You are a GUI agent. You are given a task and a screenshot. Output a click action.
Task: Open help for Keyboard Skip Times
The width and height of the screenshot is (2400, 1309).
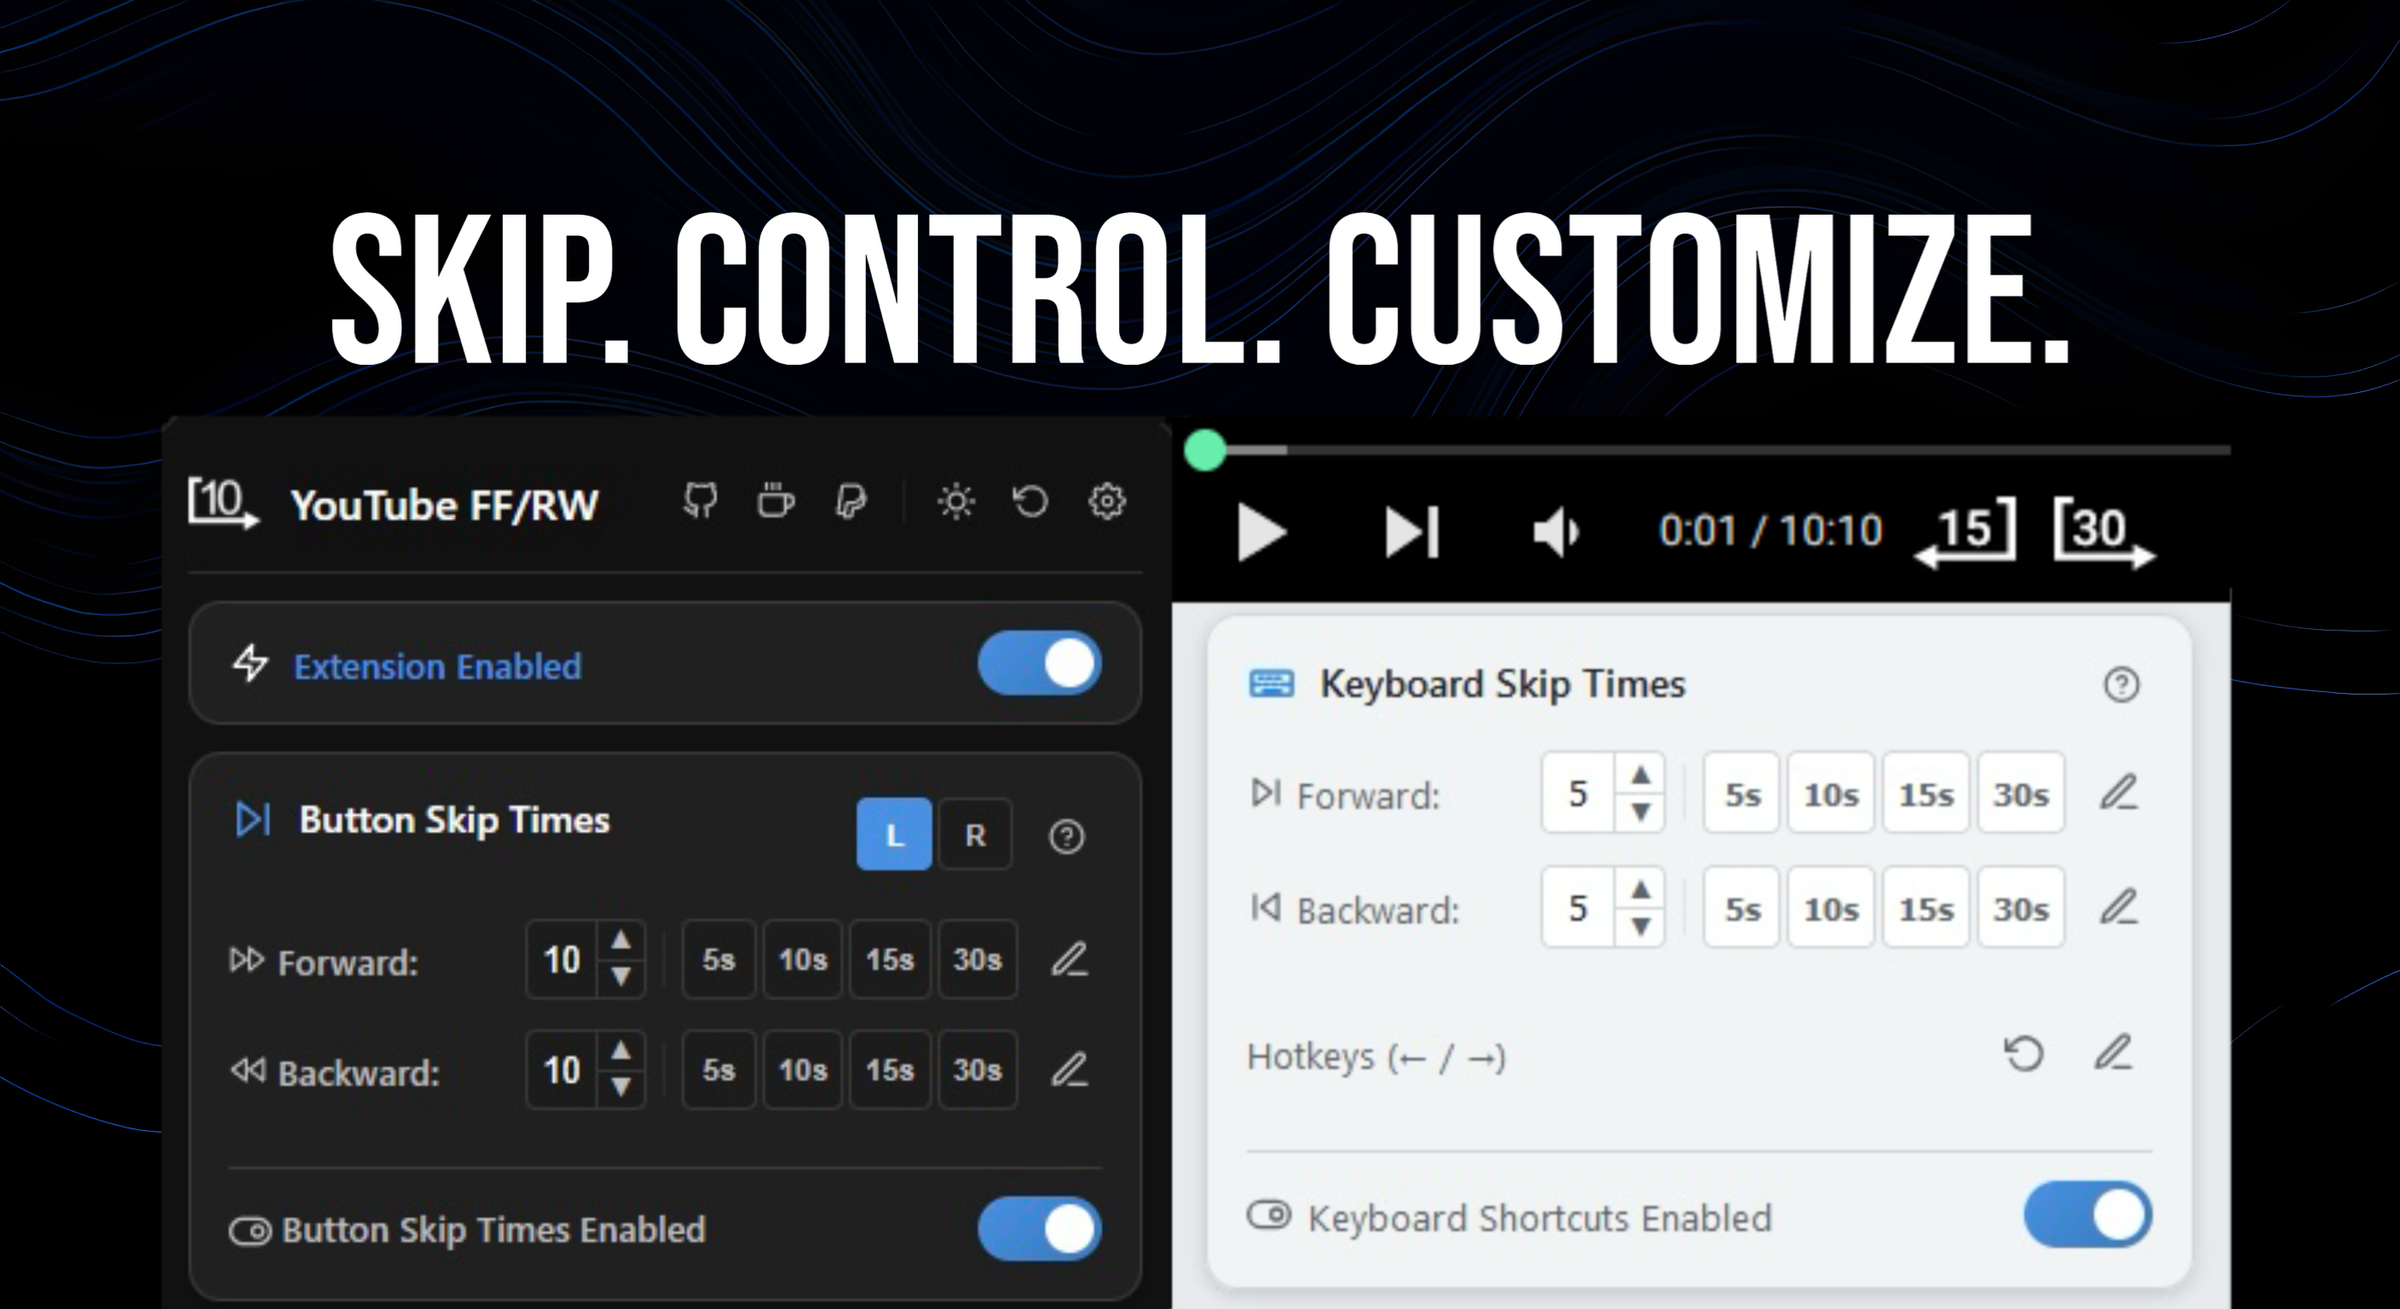tap(2121, 685)
